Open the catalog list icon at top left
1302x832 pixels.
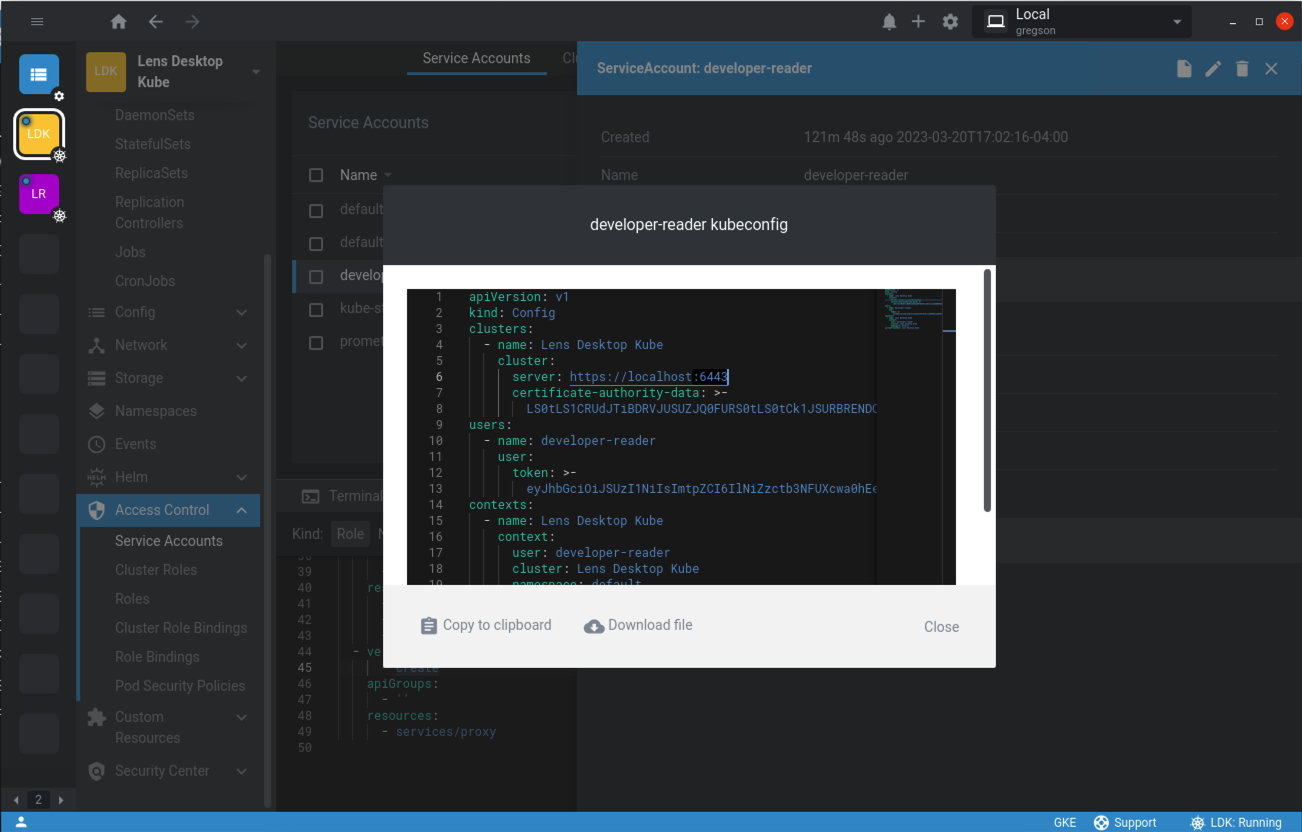[x=38, y=72]
